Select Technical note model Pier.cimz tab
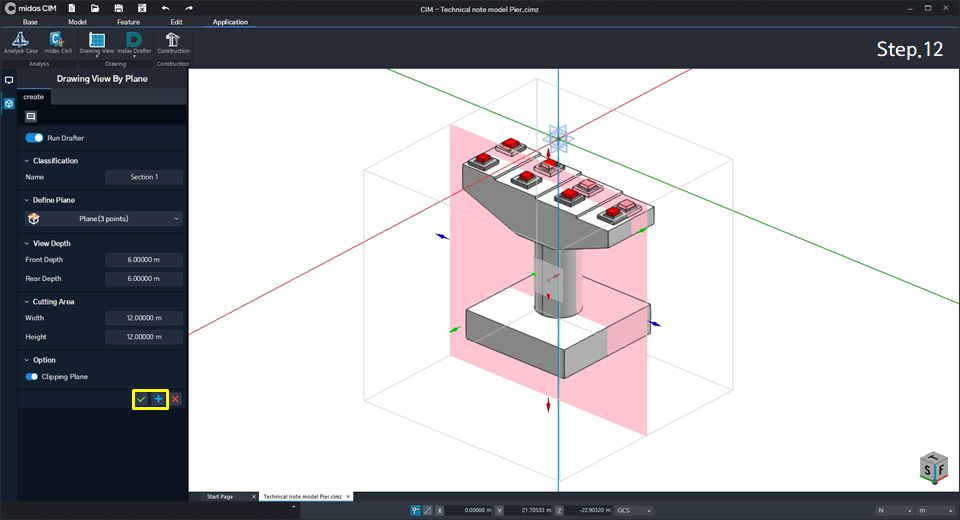 (x=302, y=497)
